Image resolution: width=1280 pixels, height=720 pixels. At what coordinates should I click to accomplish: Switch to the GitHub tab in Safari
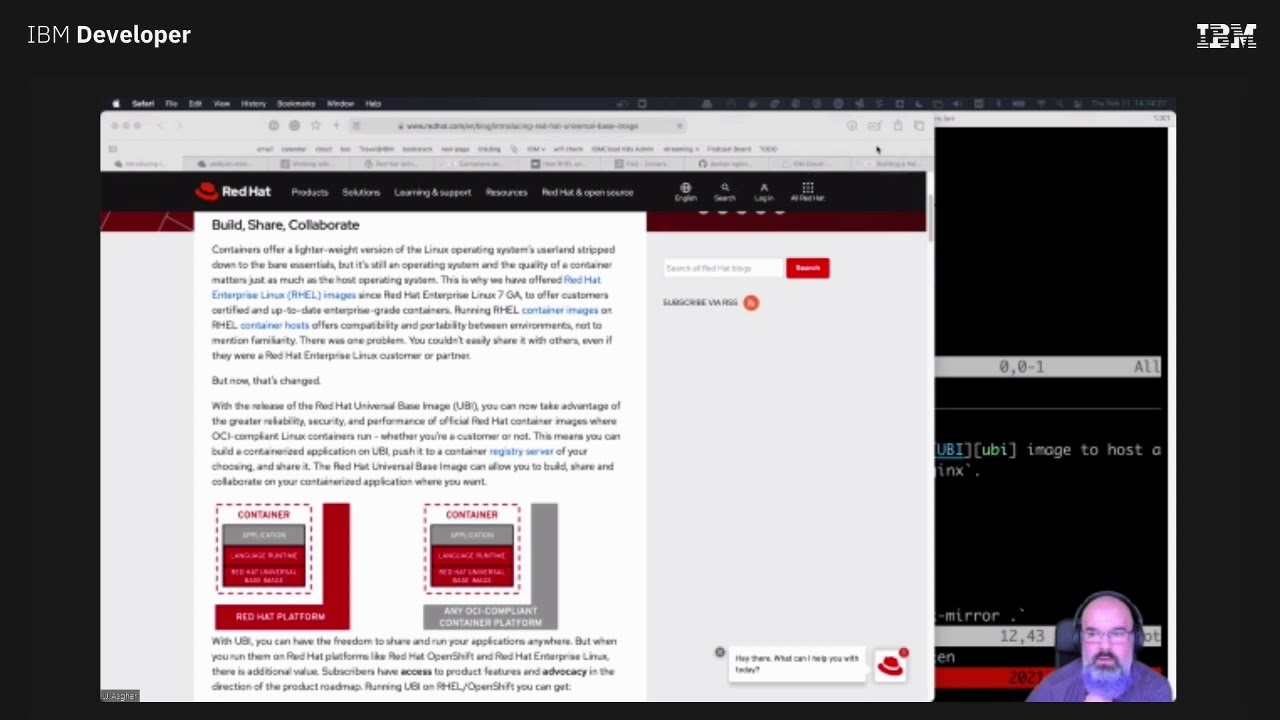[x=729, y=163]
